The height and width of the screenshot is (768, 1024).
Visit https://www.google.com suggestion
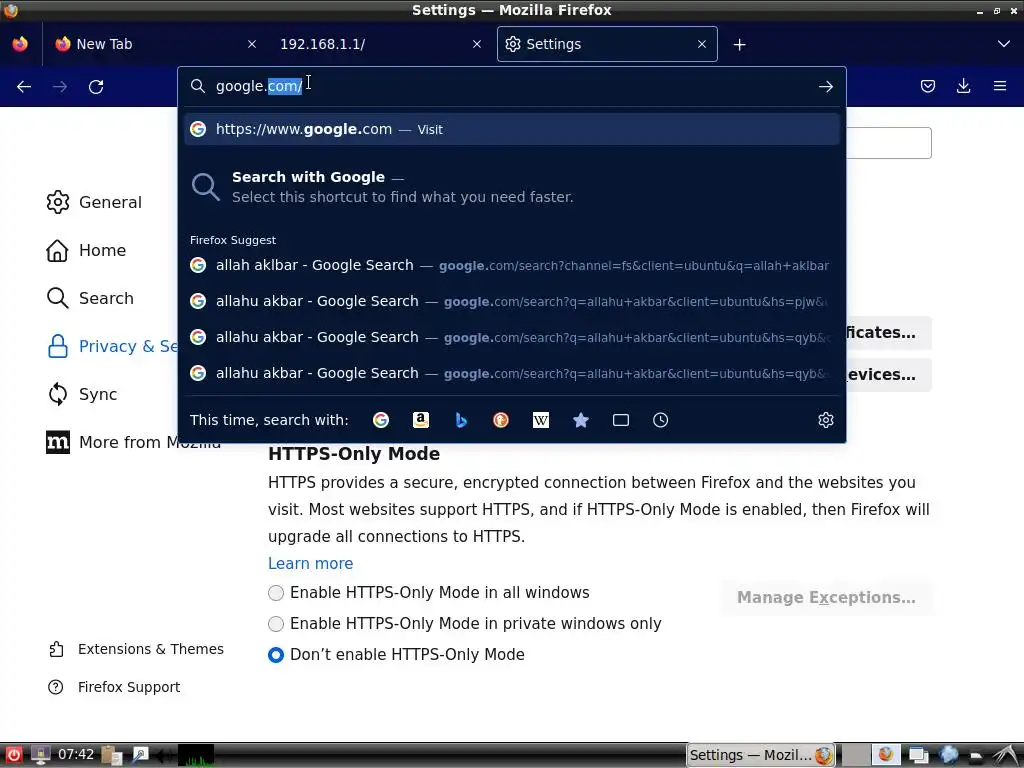[x=512, y=129]
